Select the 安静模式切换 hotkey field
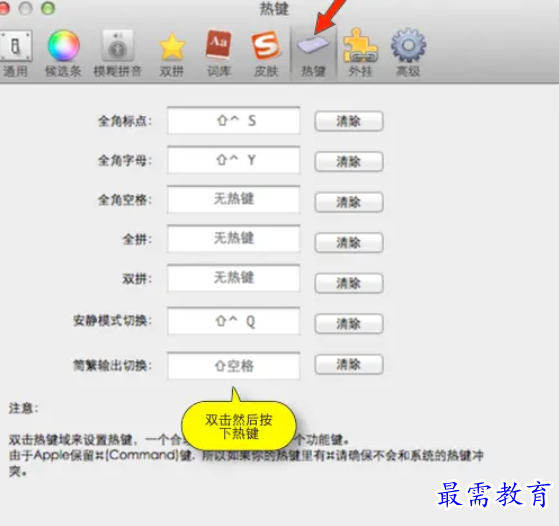 click(234, 321)
